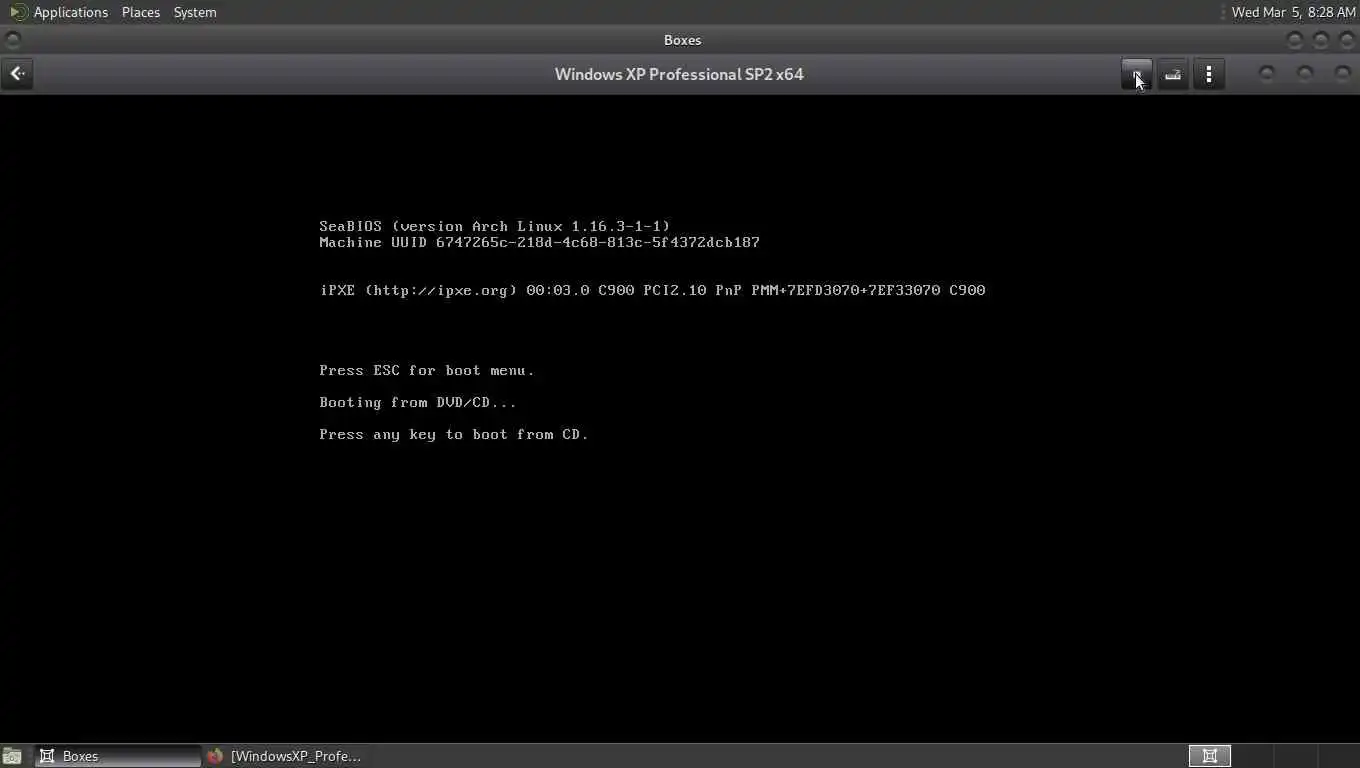Go back using the header bar arrow

17,74
